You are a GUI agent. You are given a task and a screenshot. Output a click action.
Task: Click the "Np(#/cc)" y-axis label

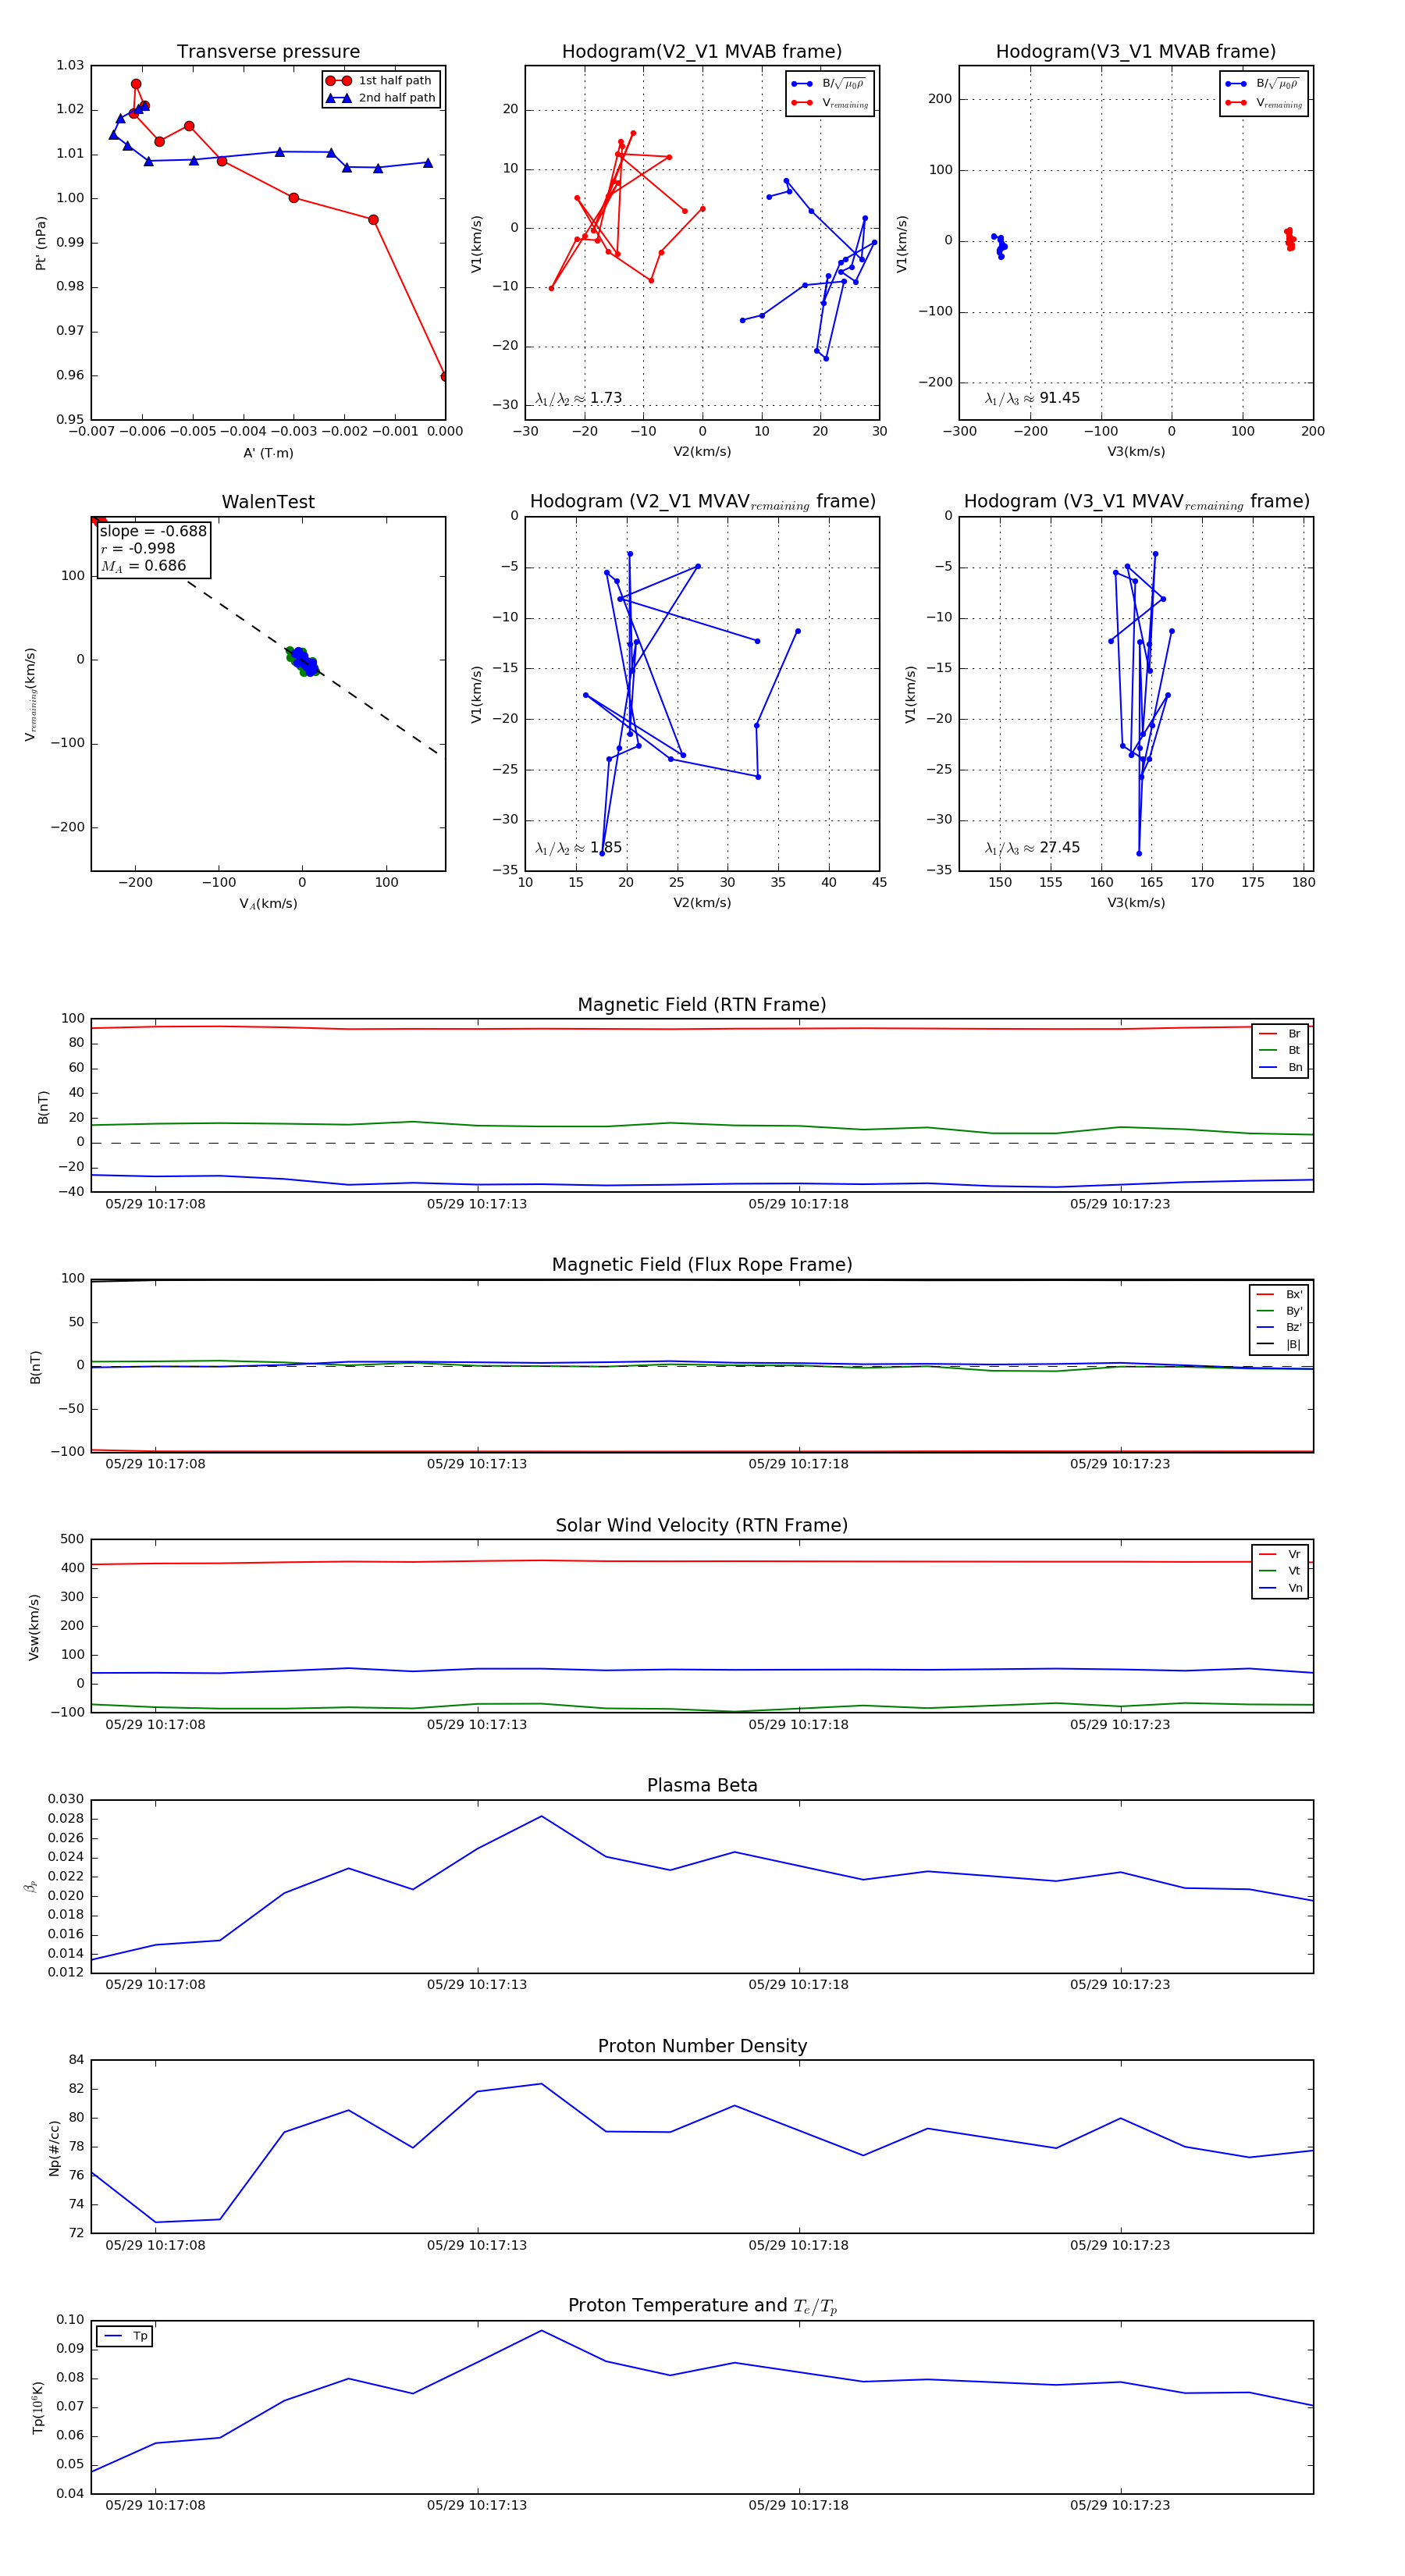click(x=55, y=2149)
